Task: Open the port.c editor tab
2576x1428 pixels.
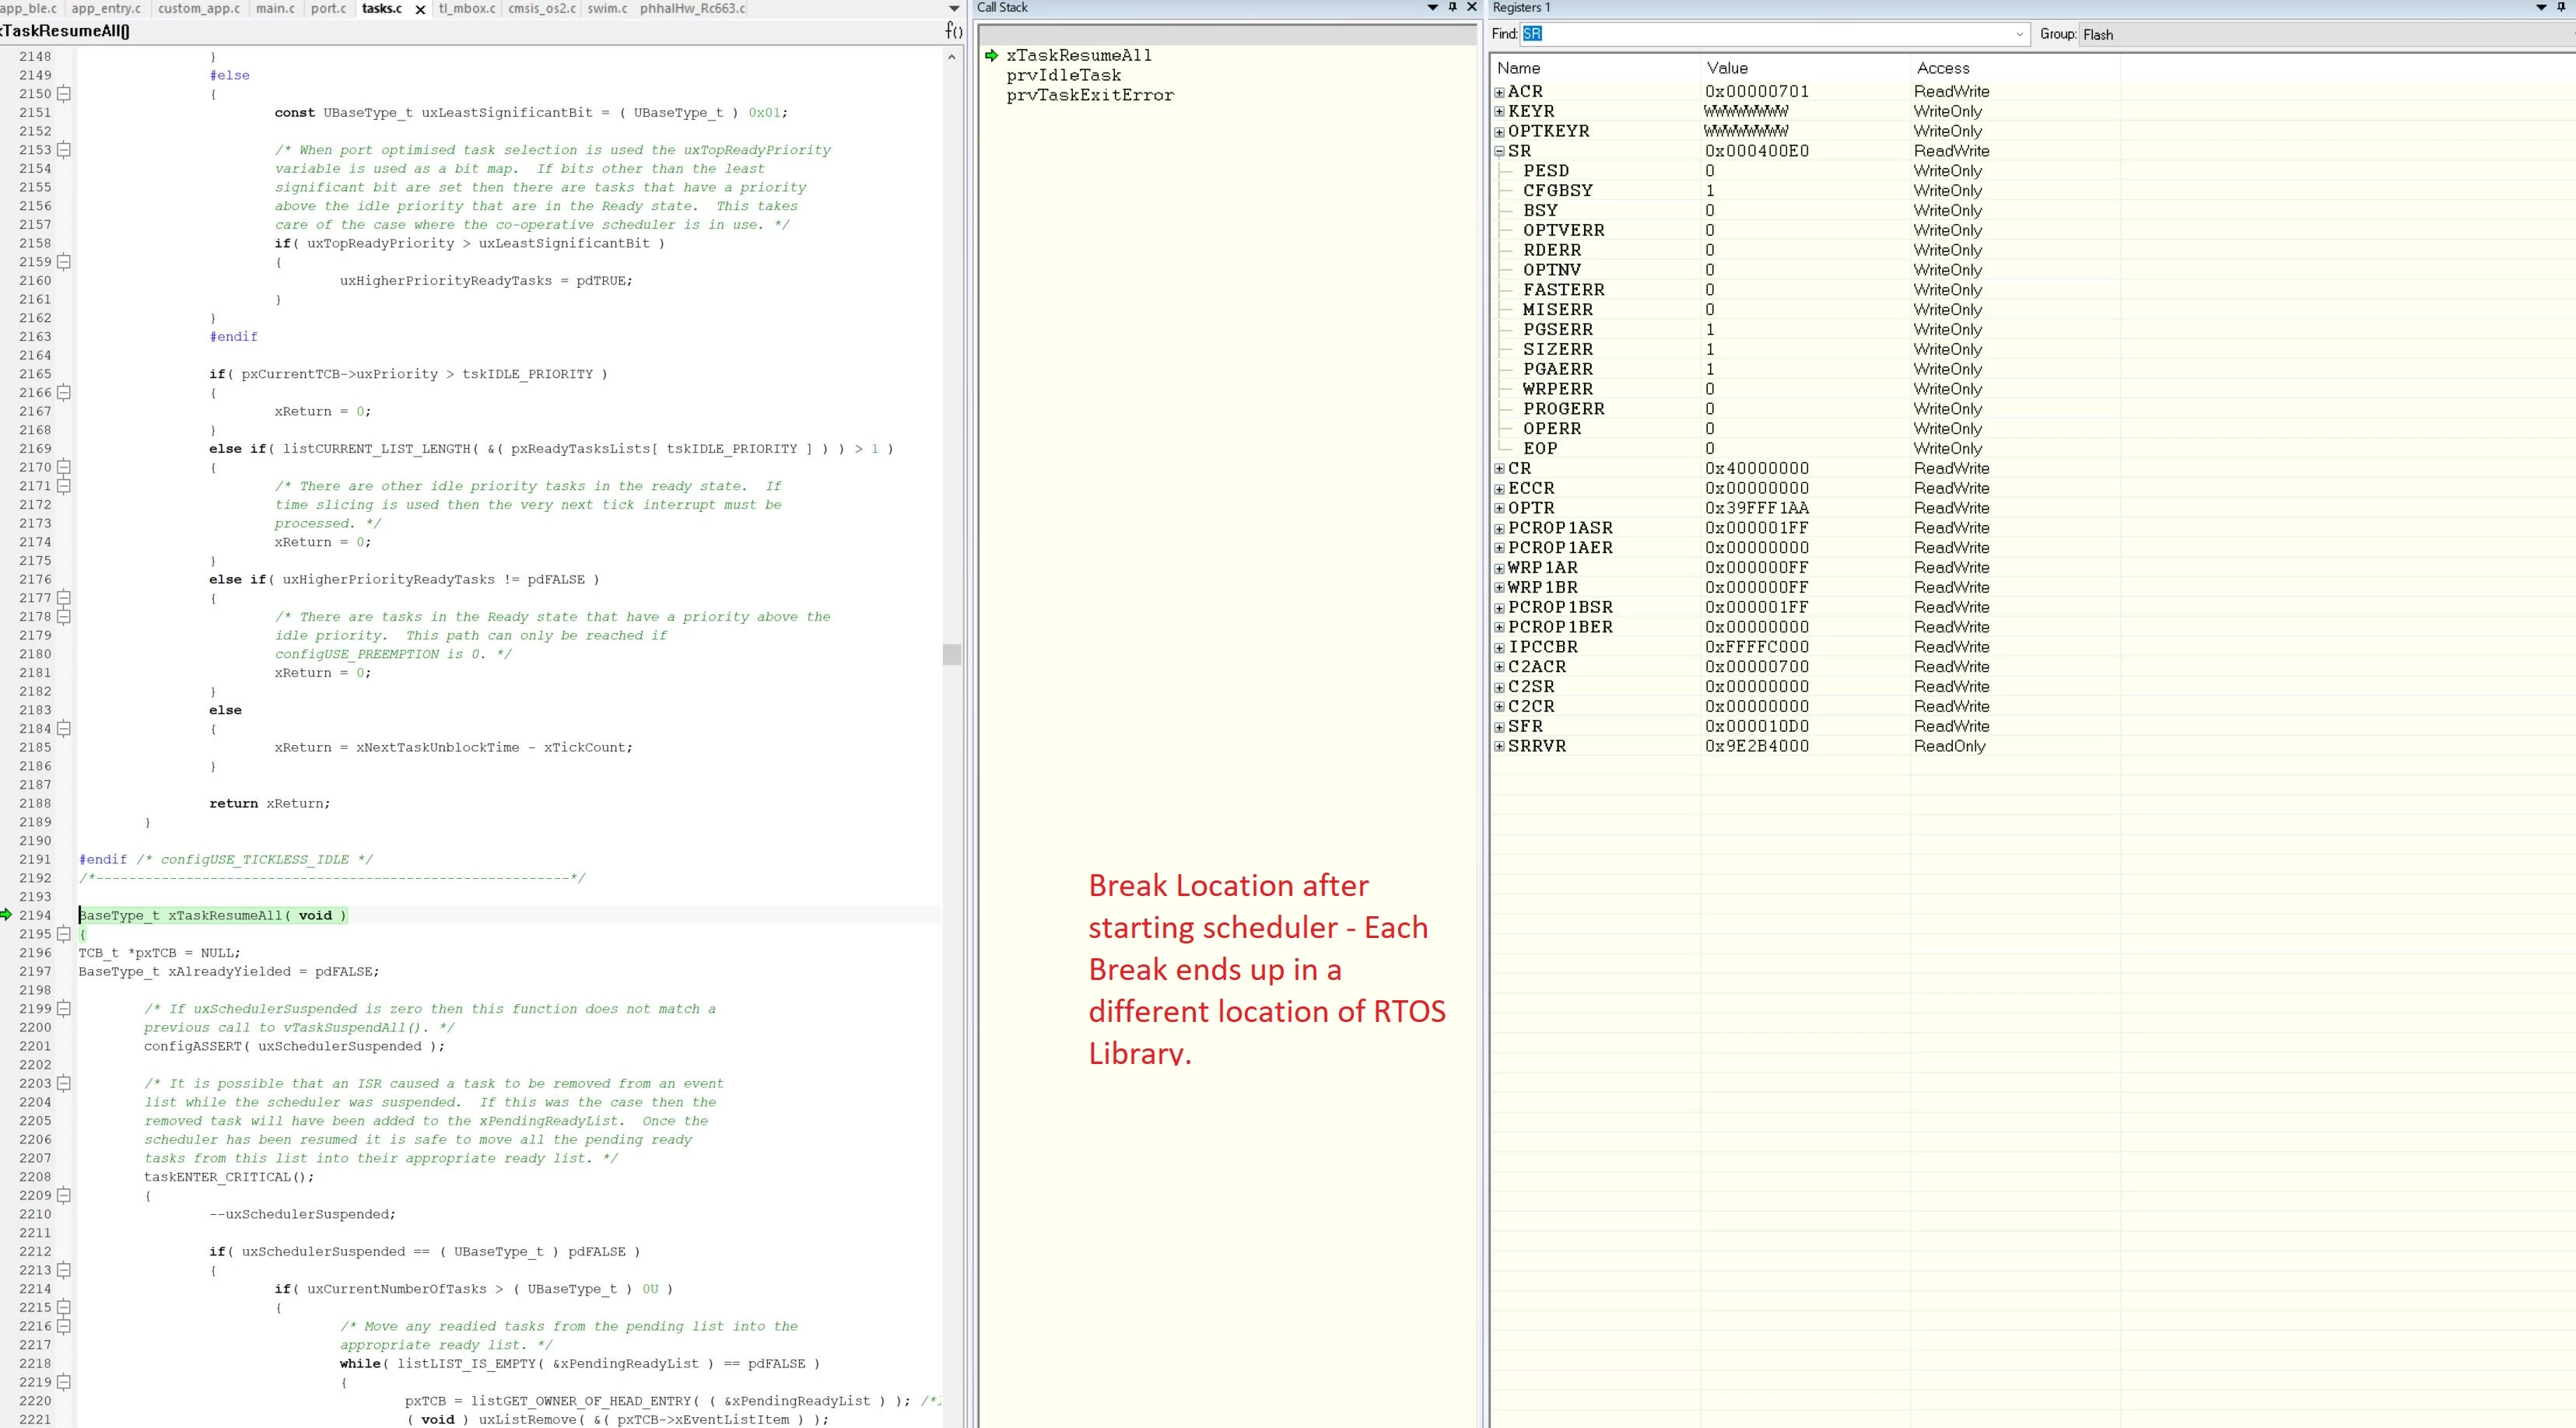Action: tap(328, 8)
